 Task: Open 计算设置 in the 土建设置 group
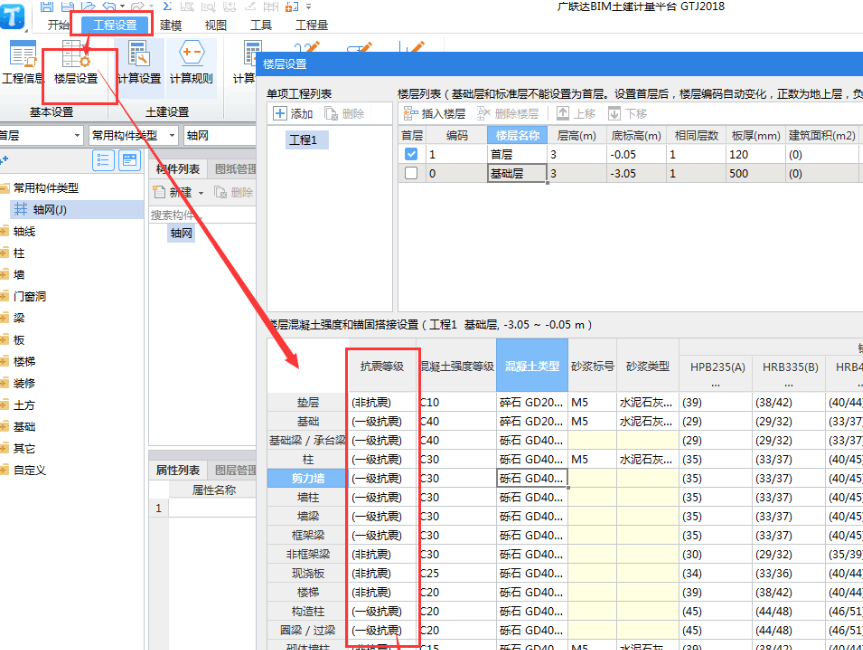coord(139,63)
